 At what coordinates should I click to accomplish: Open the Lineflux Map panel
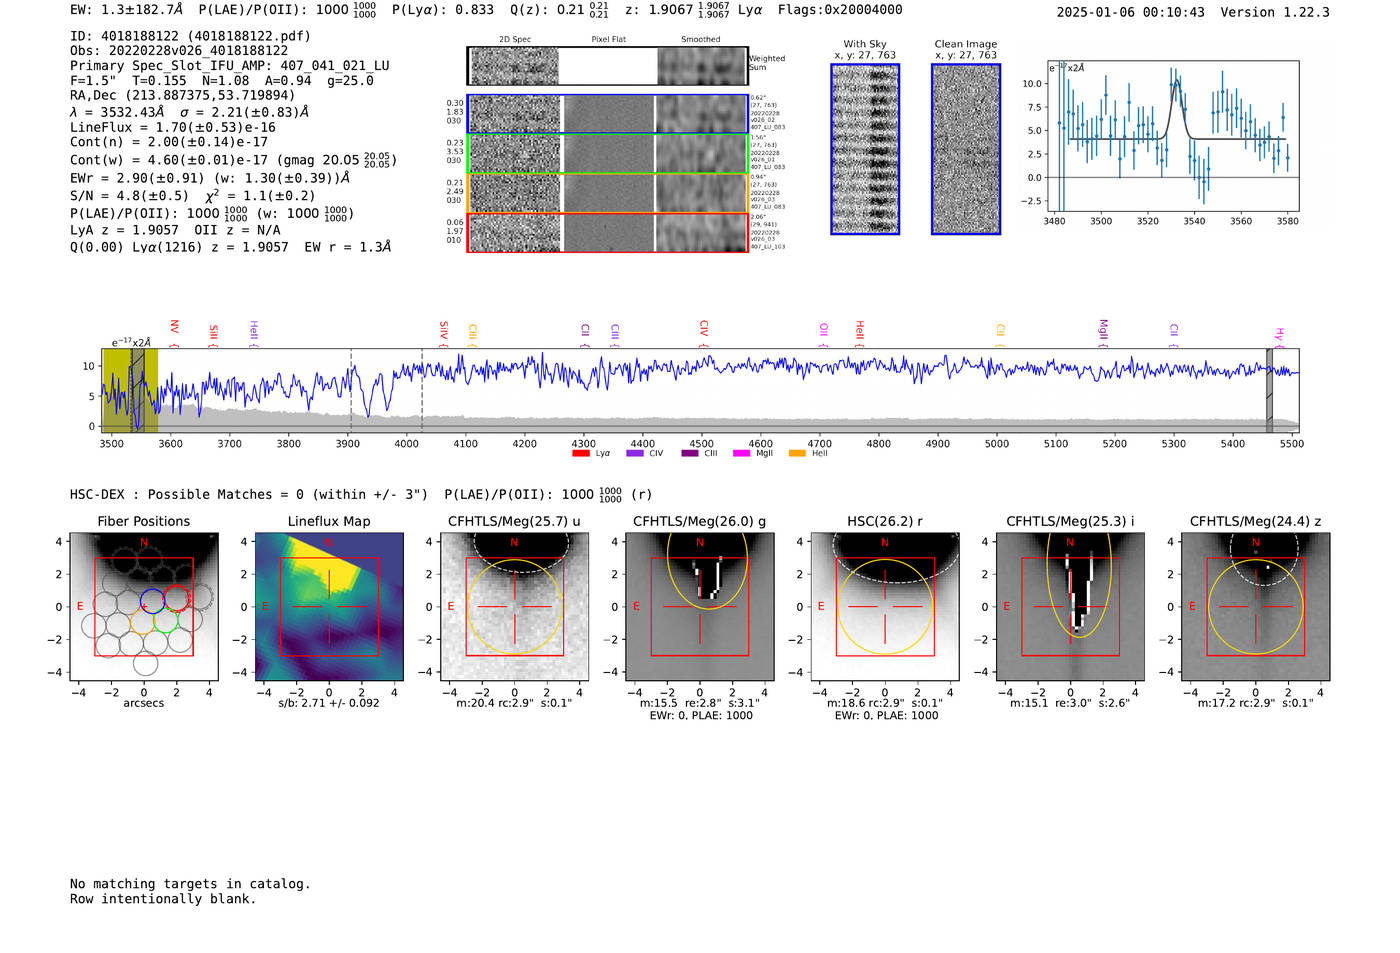pyautogui.click(x=329, y=607)
